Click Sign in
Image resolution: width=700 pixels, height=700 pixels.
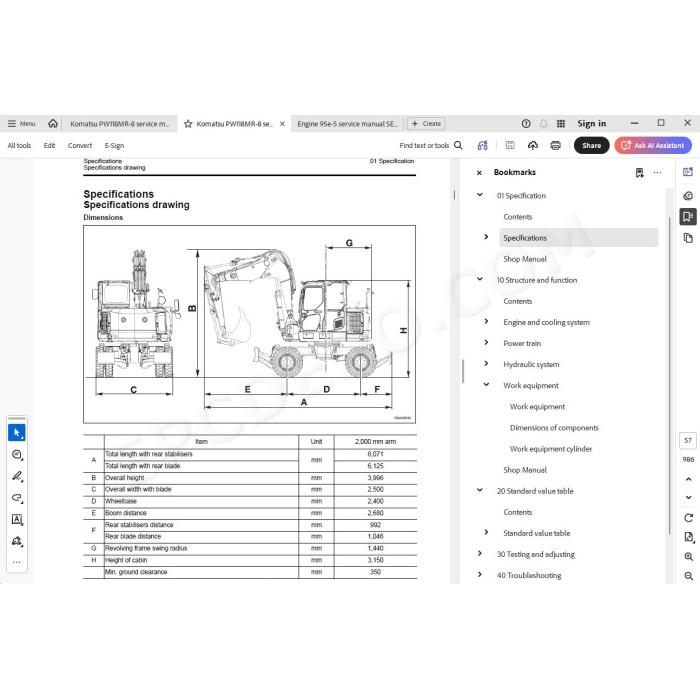592,124
